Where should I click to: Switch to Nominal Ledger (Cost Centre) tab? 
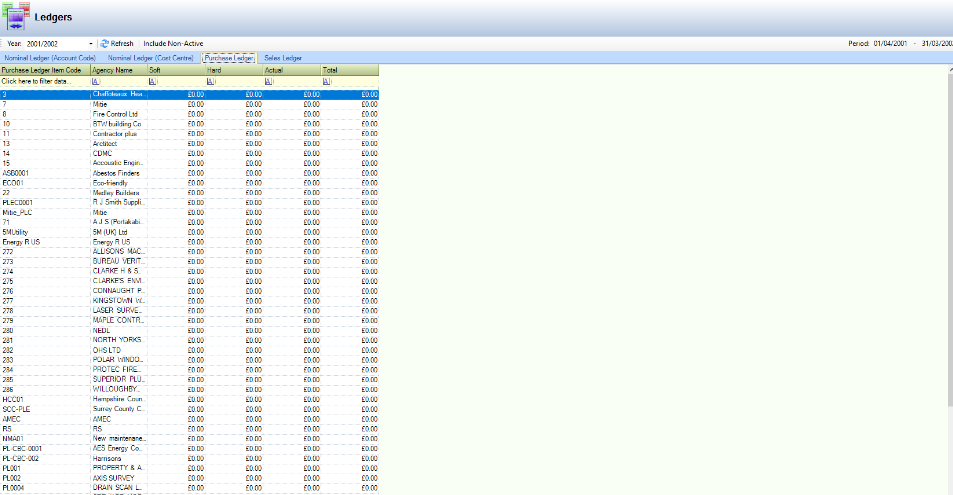[150, 58]
